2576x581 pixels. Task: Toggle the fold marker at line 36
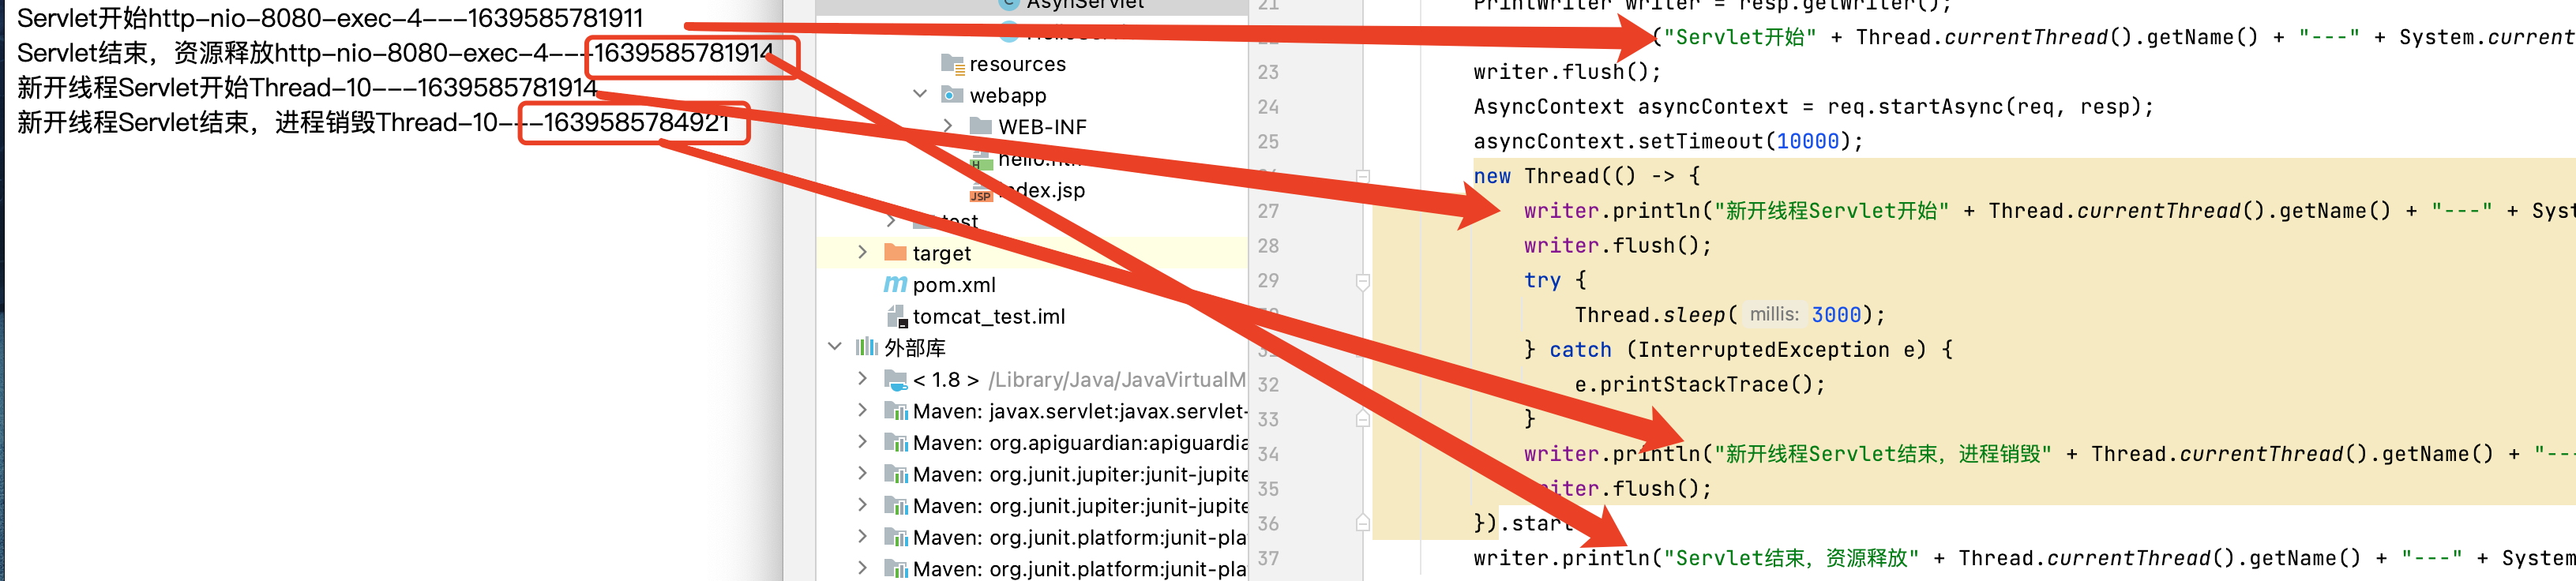[x=1362, y=523]
